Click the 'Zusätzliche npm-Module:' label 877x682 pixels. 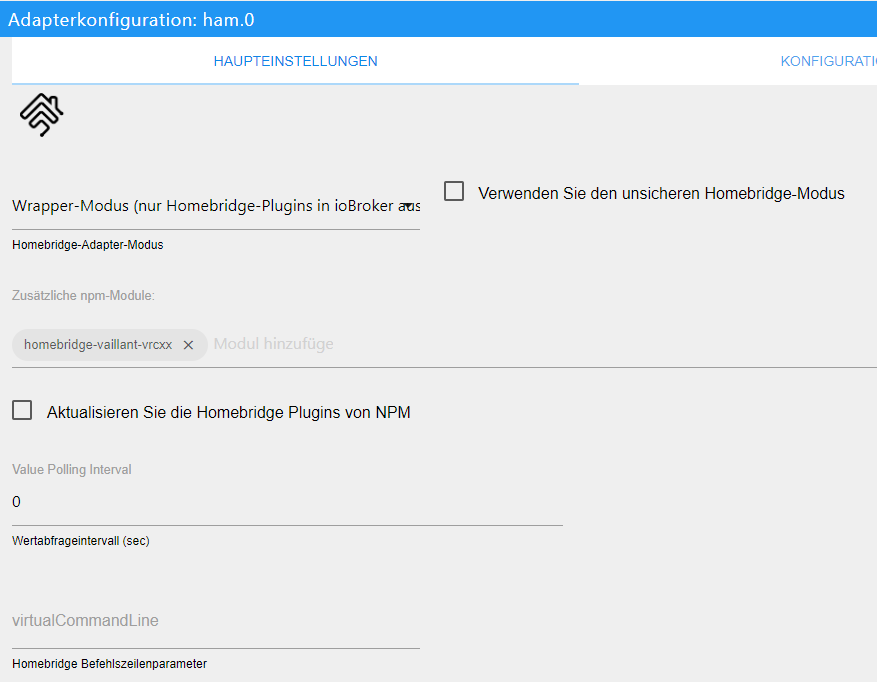(x=84, y=296)
